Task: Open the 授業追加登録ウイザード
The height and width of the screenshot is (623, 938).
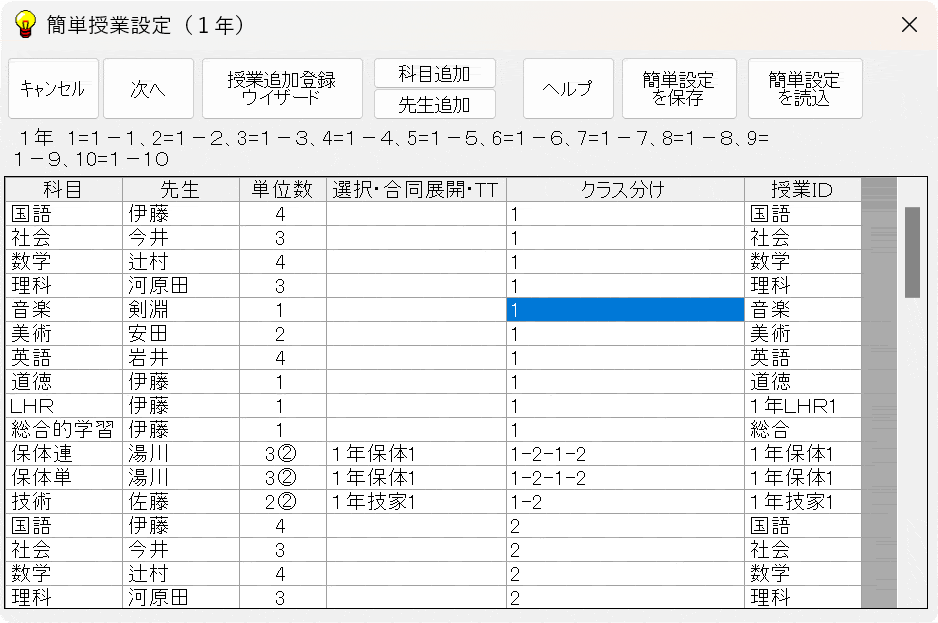Action: tap(280, 89)
